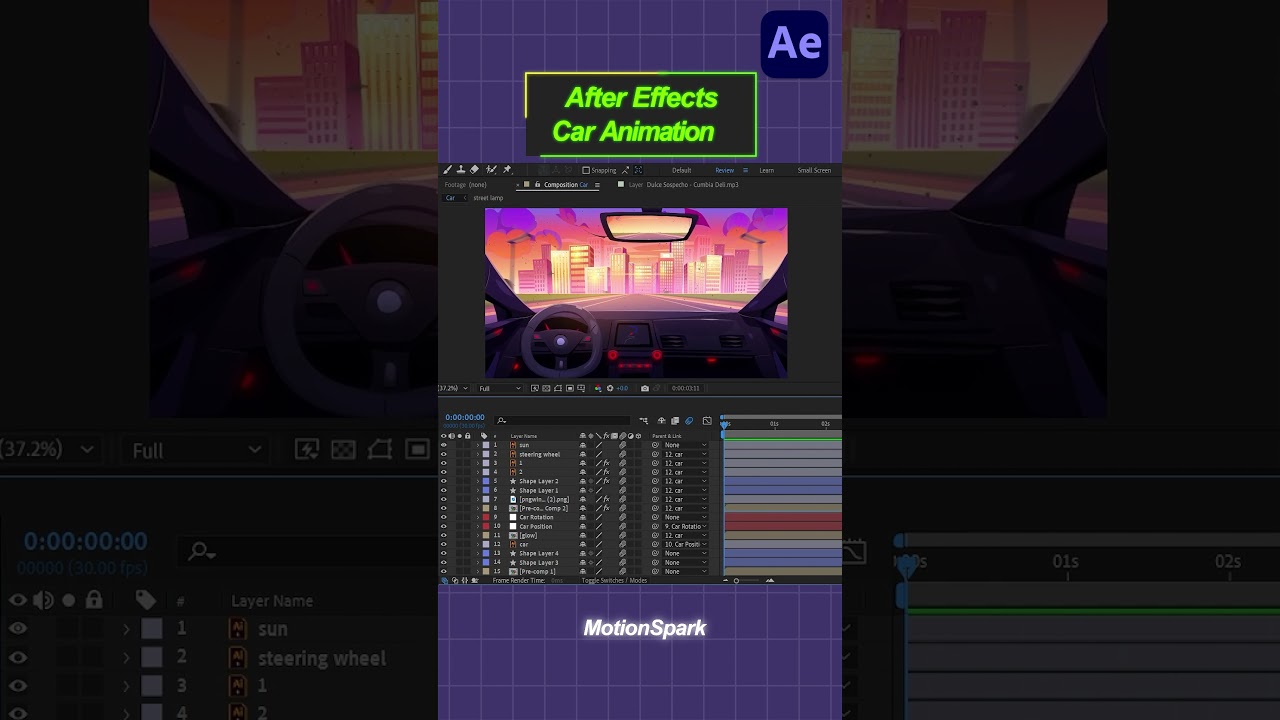Open parent dropdown of car layer
The height and width of the screenshot is (720, 1280).
[x=685, y=544]
